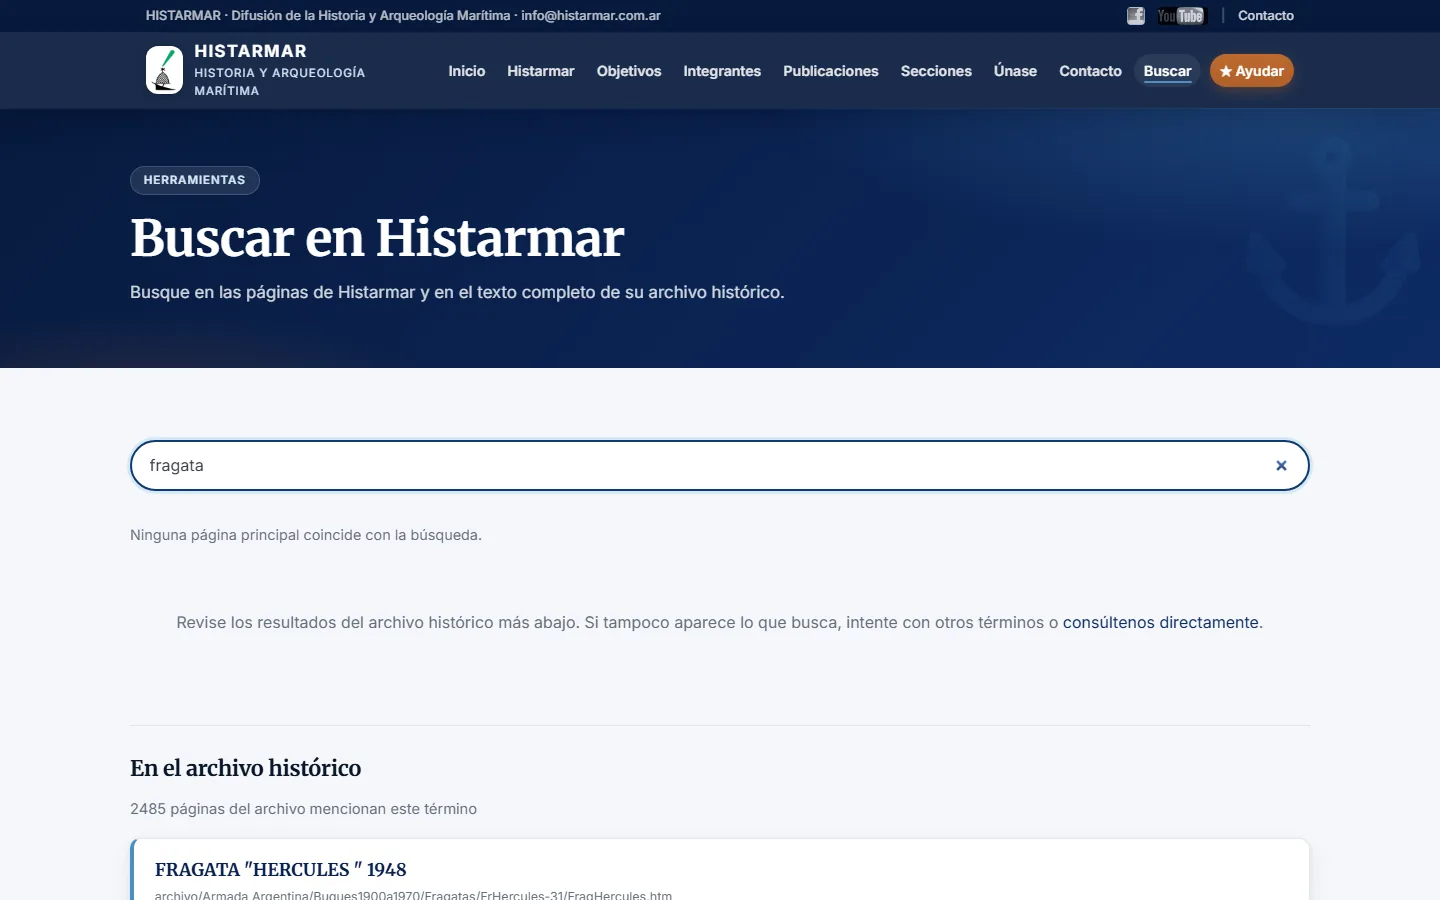Click the Hercules result's archivo path text
The image size is (1440, 900).
pos(413,895)
